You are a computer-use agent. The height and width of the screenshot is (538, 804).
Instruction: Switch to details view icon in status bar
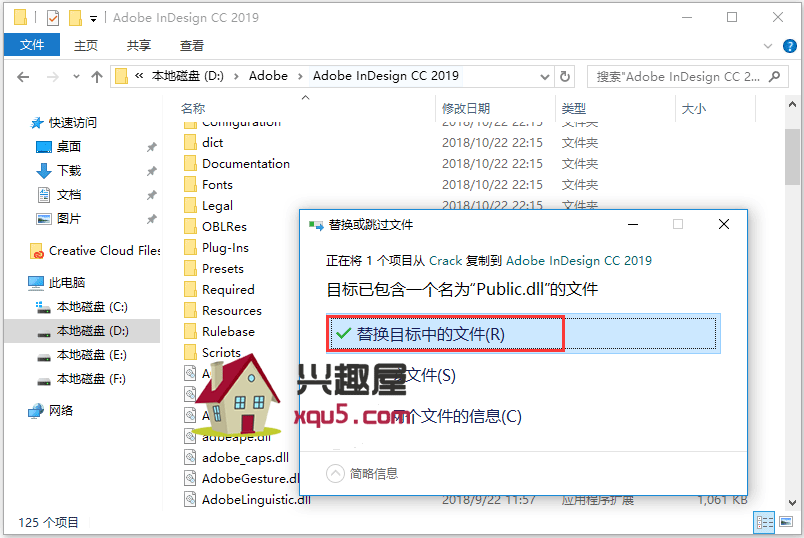tap(765, 523)
